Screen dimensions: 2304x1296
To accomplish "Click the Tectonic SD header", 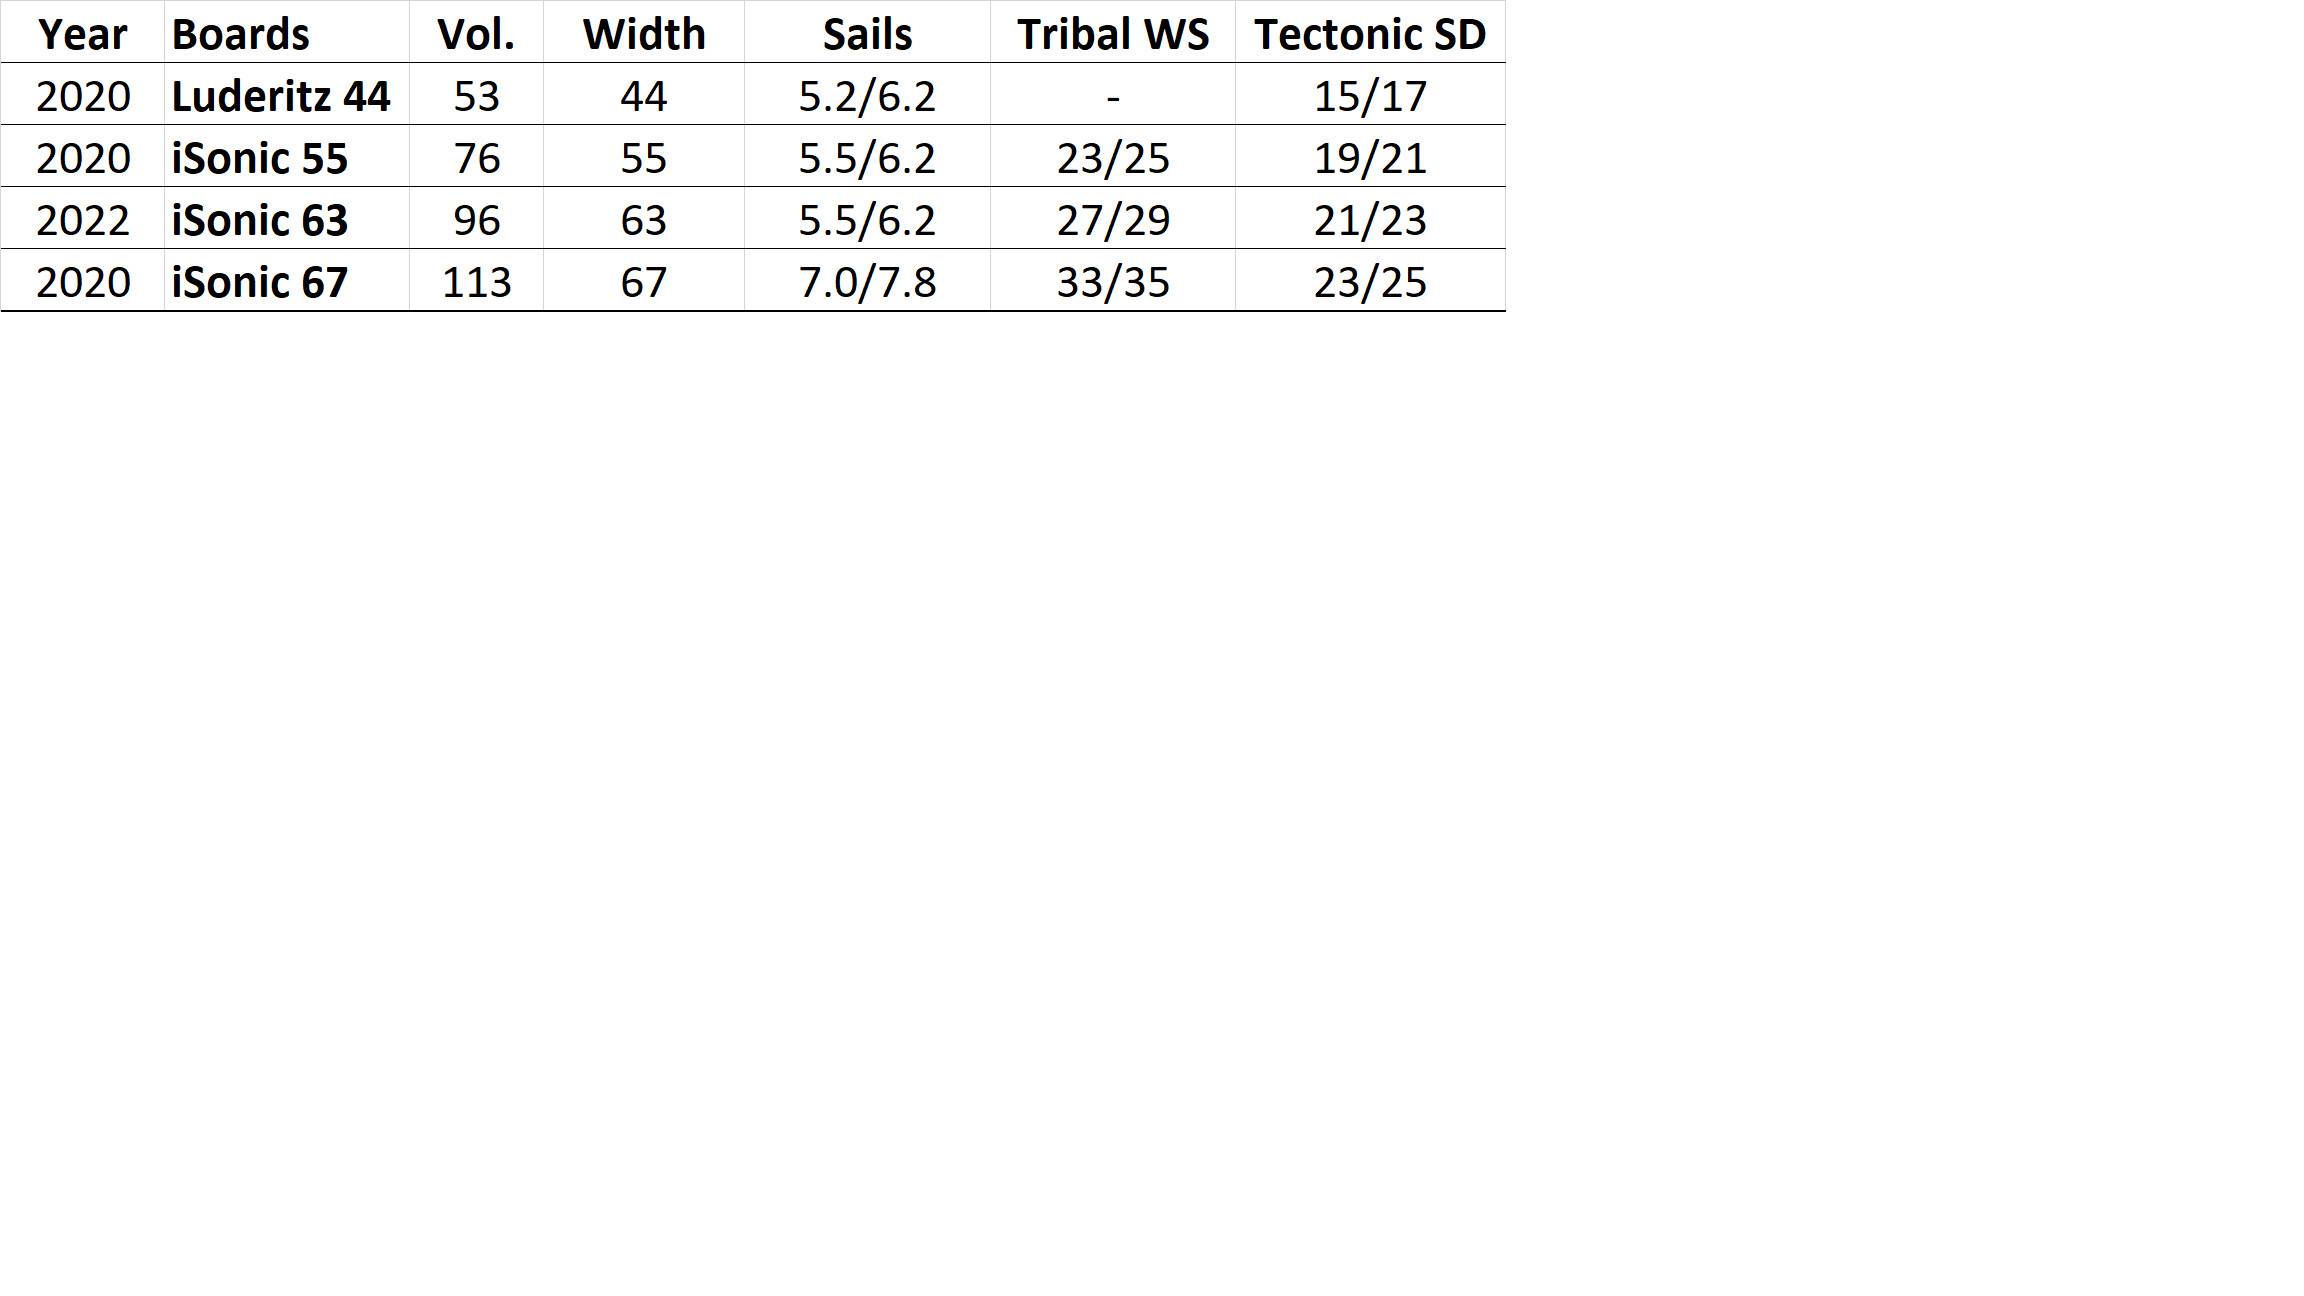I will click(x=1370, y=34).
